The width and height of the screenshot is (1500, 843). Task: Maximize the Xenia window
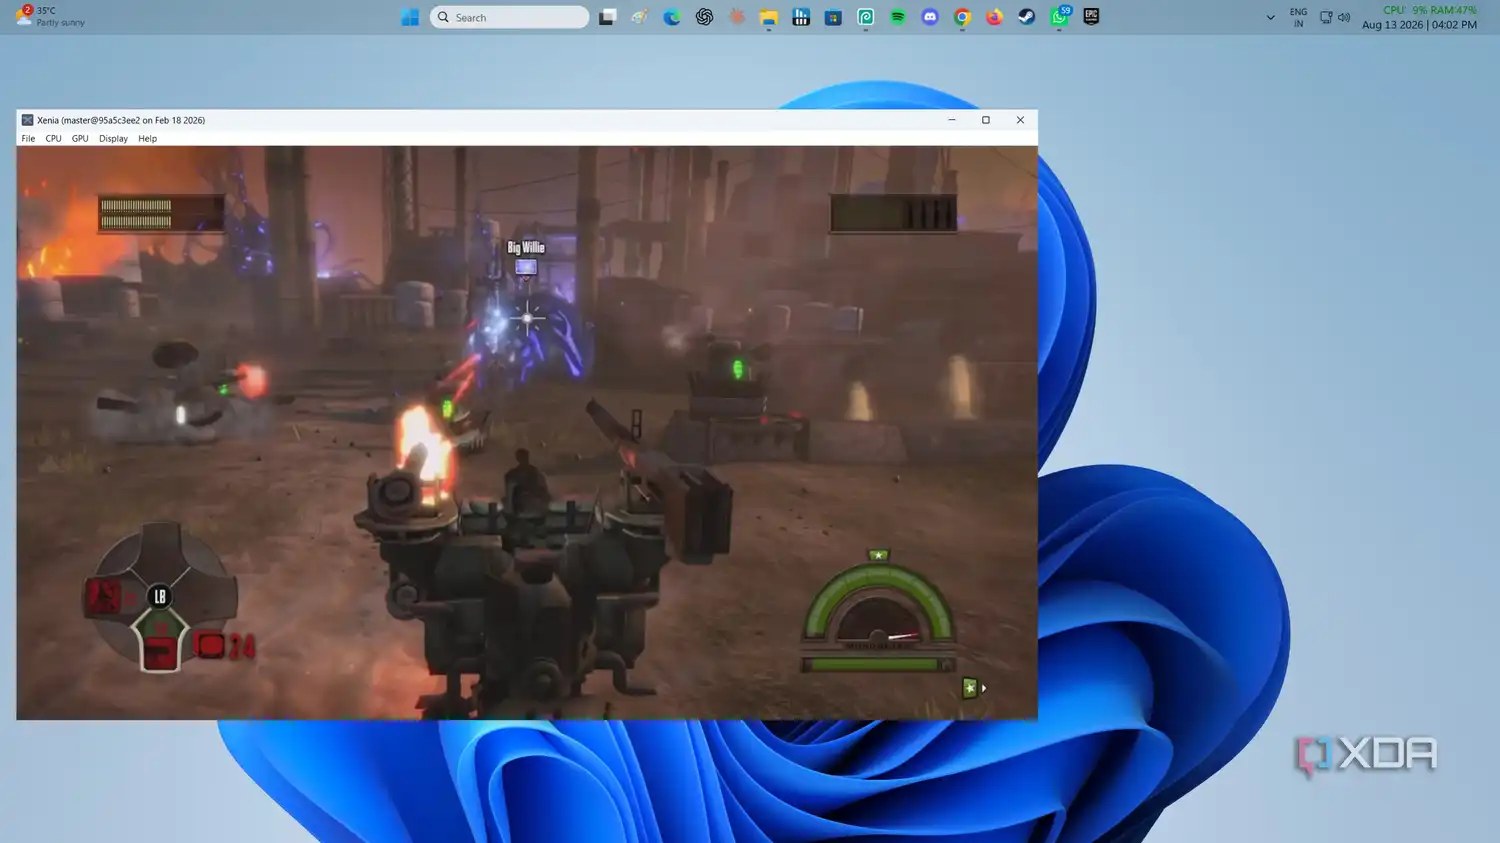[986, 120]
